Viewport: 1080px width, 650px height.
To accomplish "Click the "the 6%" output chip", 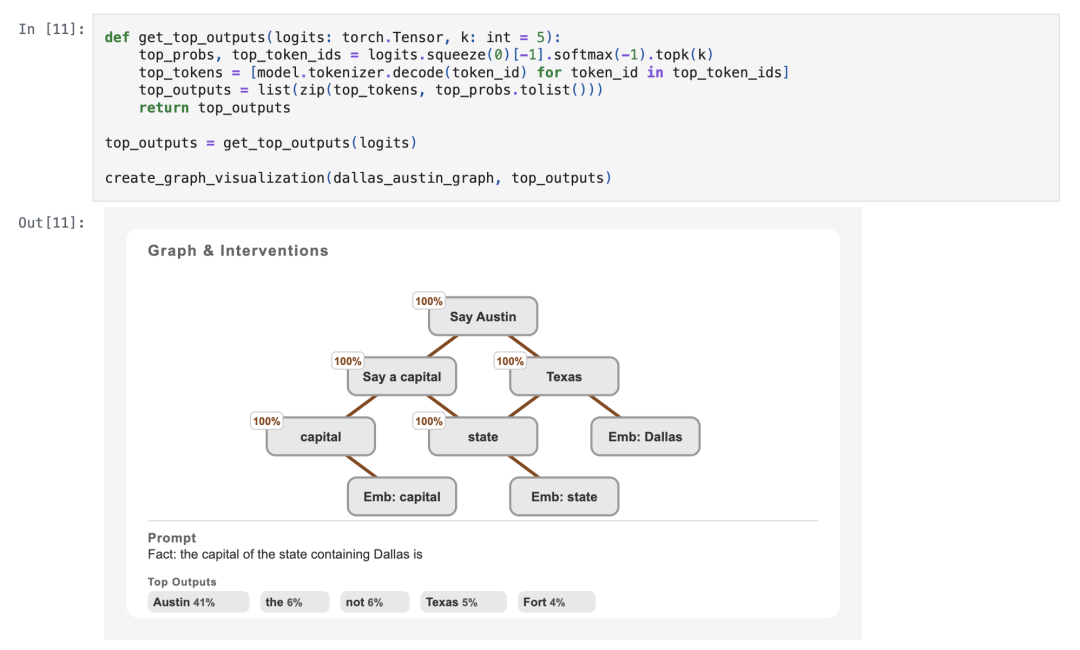I will (295, 602).
